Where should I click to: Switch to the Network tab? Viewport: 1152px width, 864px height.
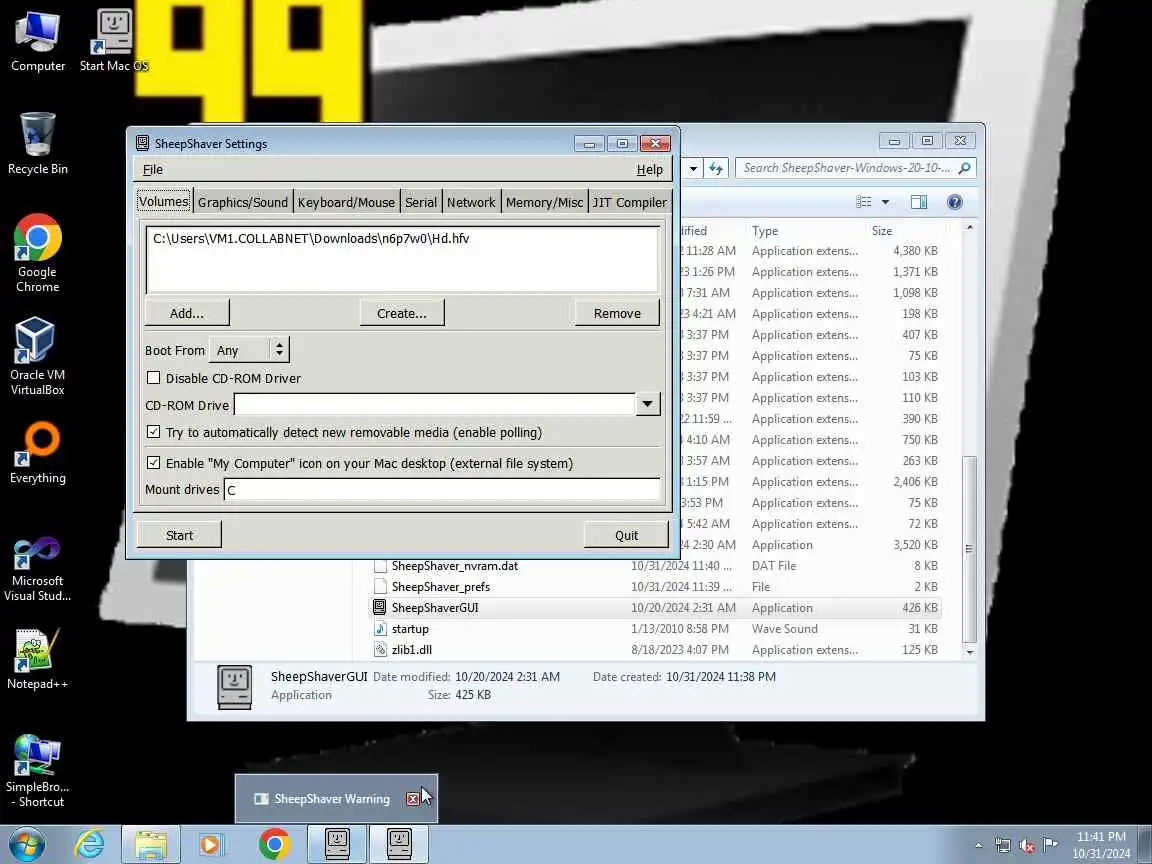[471, 202]
